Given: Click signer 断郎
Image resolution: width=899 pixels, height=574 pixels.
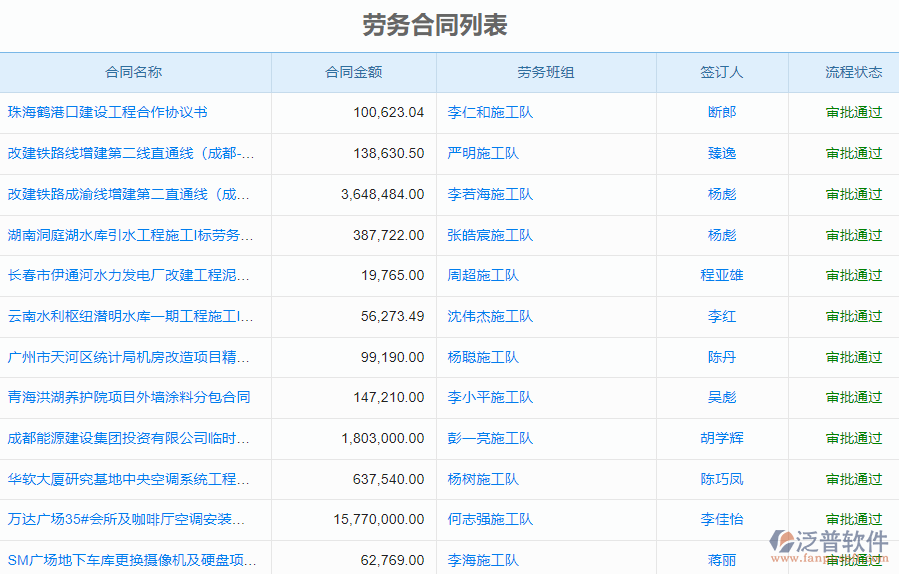Looking at the screenshot, I should (x=722, y=112).
